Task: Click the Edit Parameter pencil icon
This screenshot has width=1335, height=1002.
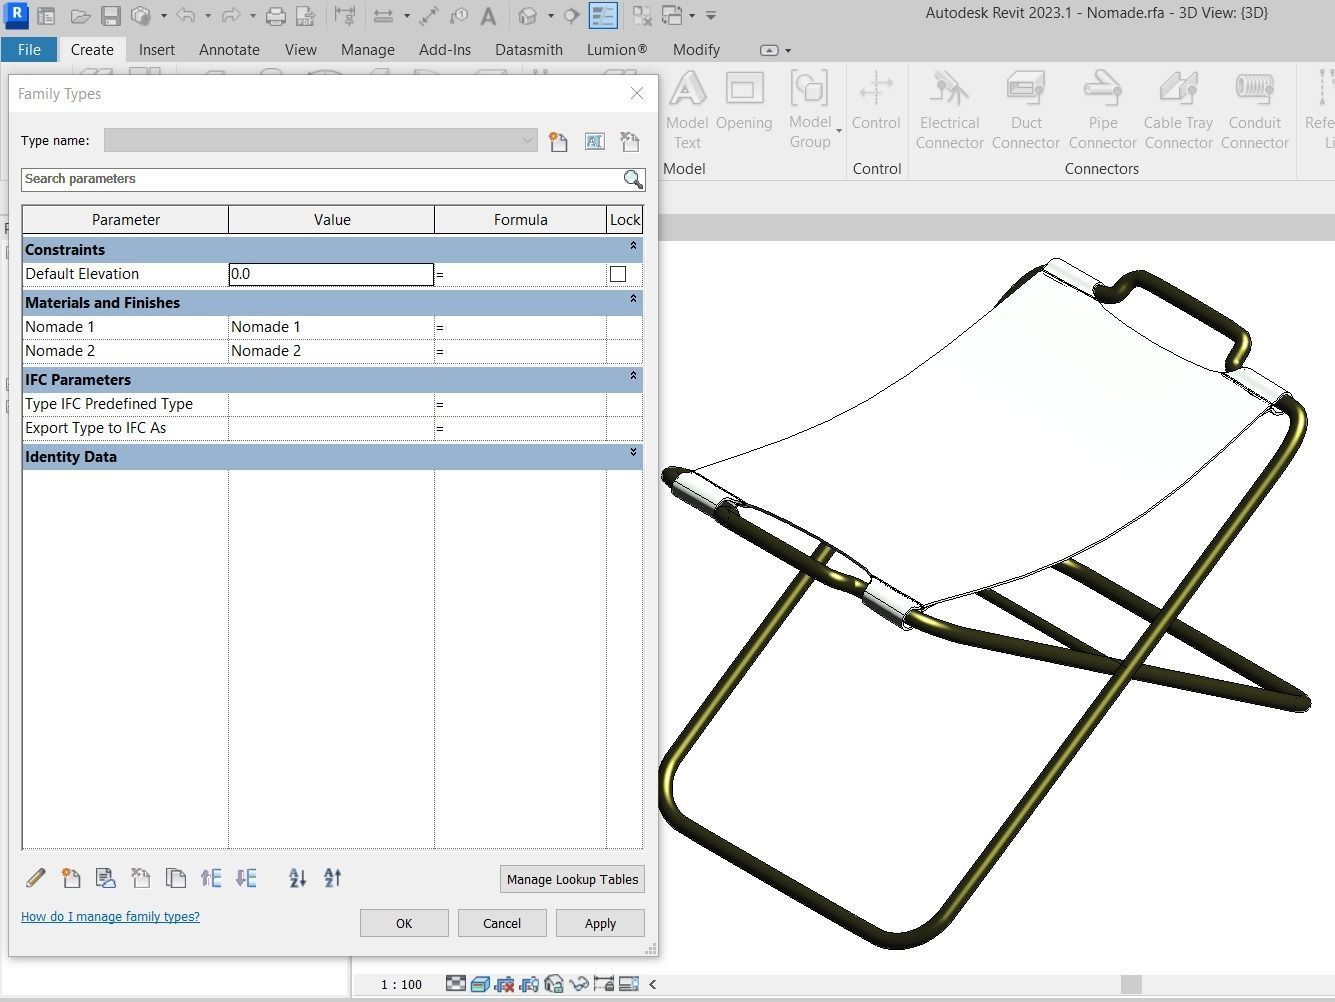Action: [36, 878]
